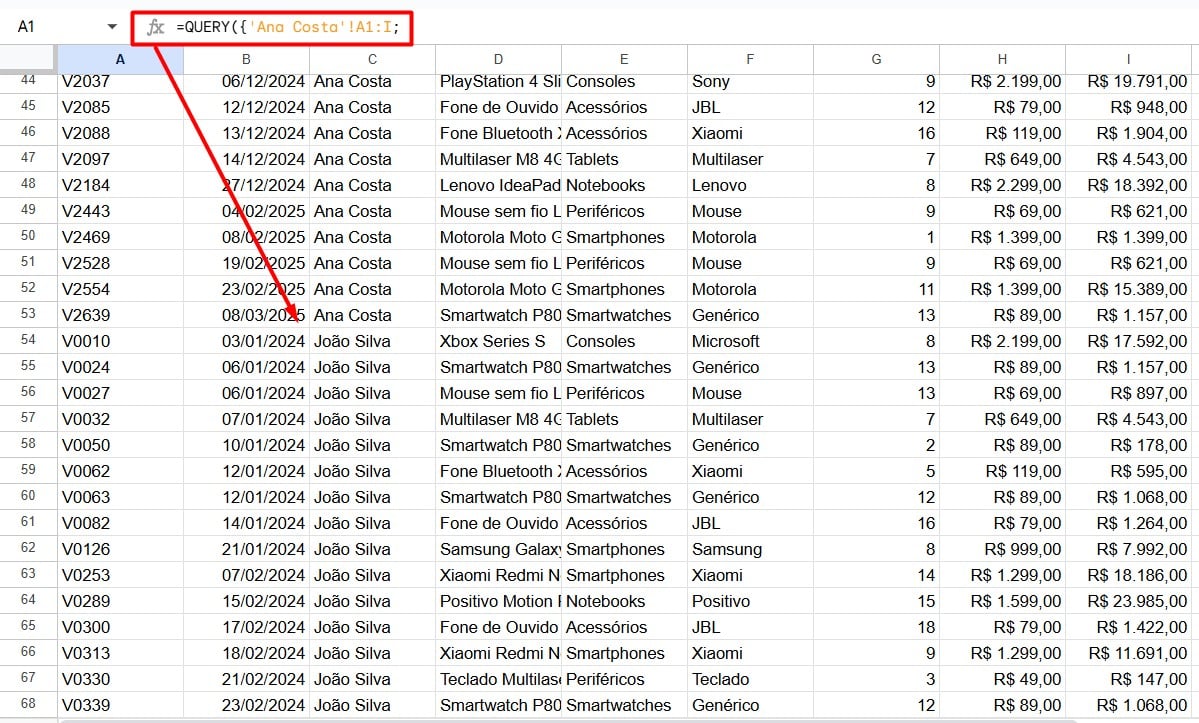
Task: Click Positivo Motion product cell
Action: [x=499, y=601]
